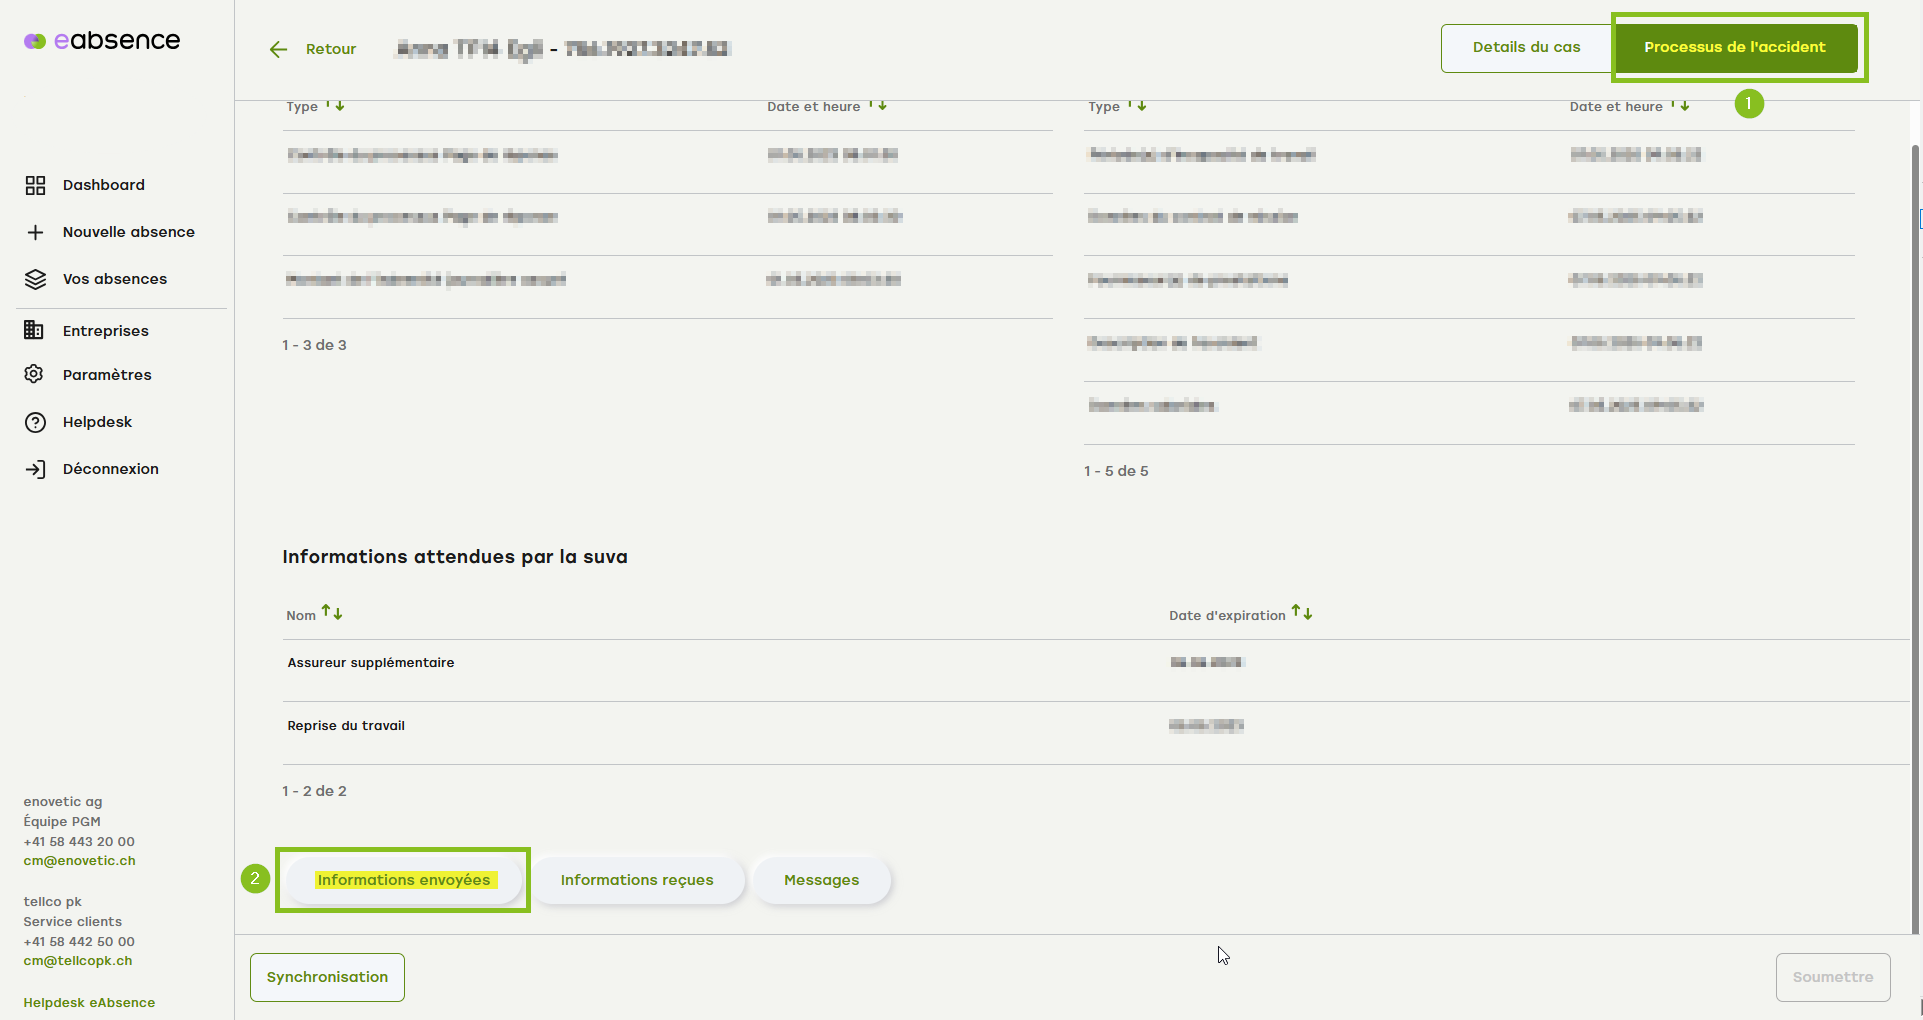Sort right table by Date et heure
Screen dimensions: 1923x1020
[1680, 106]
